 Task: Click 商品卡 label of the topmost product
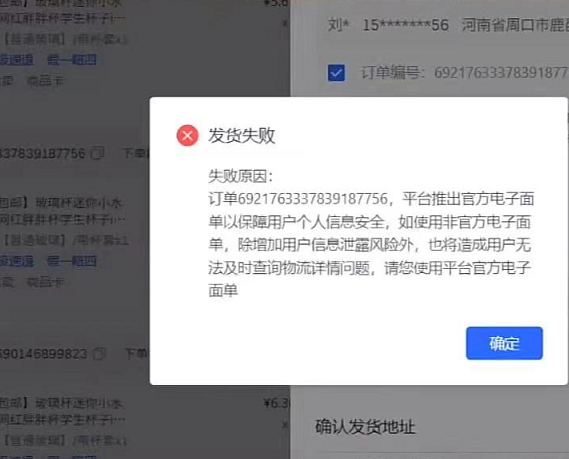click(x=45, y=81)
